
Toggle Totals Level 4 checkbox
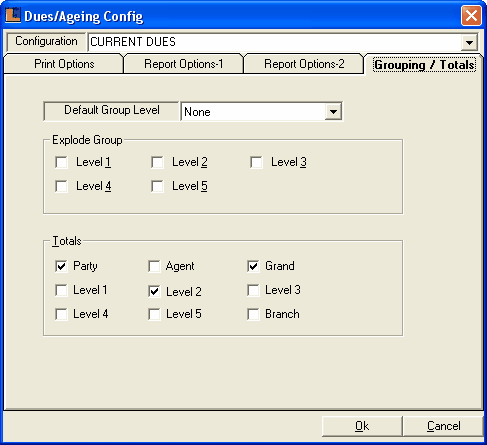pos(61,314)
